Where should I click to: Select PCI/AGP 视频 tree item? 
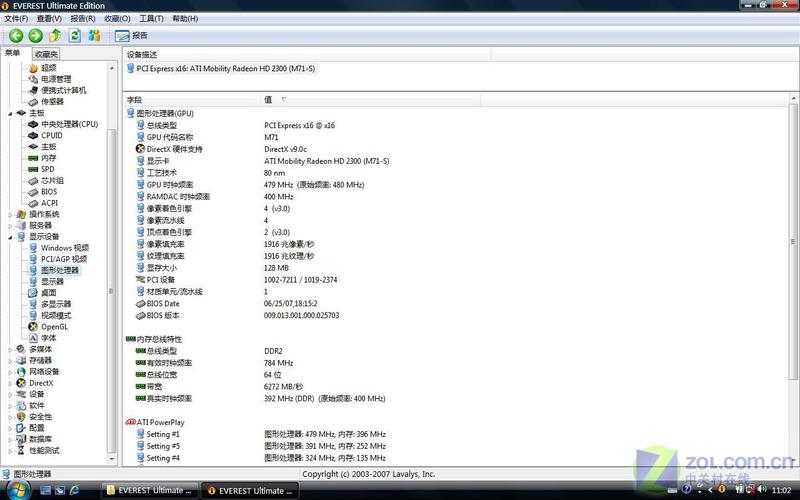(x=64, y=259)
